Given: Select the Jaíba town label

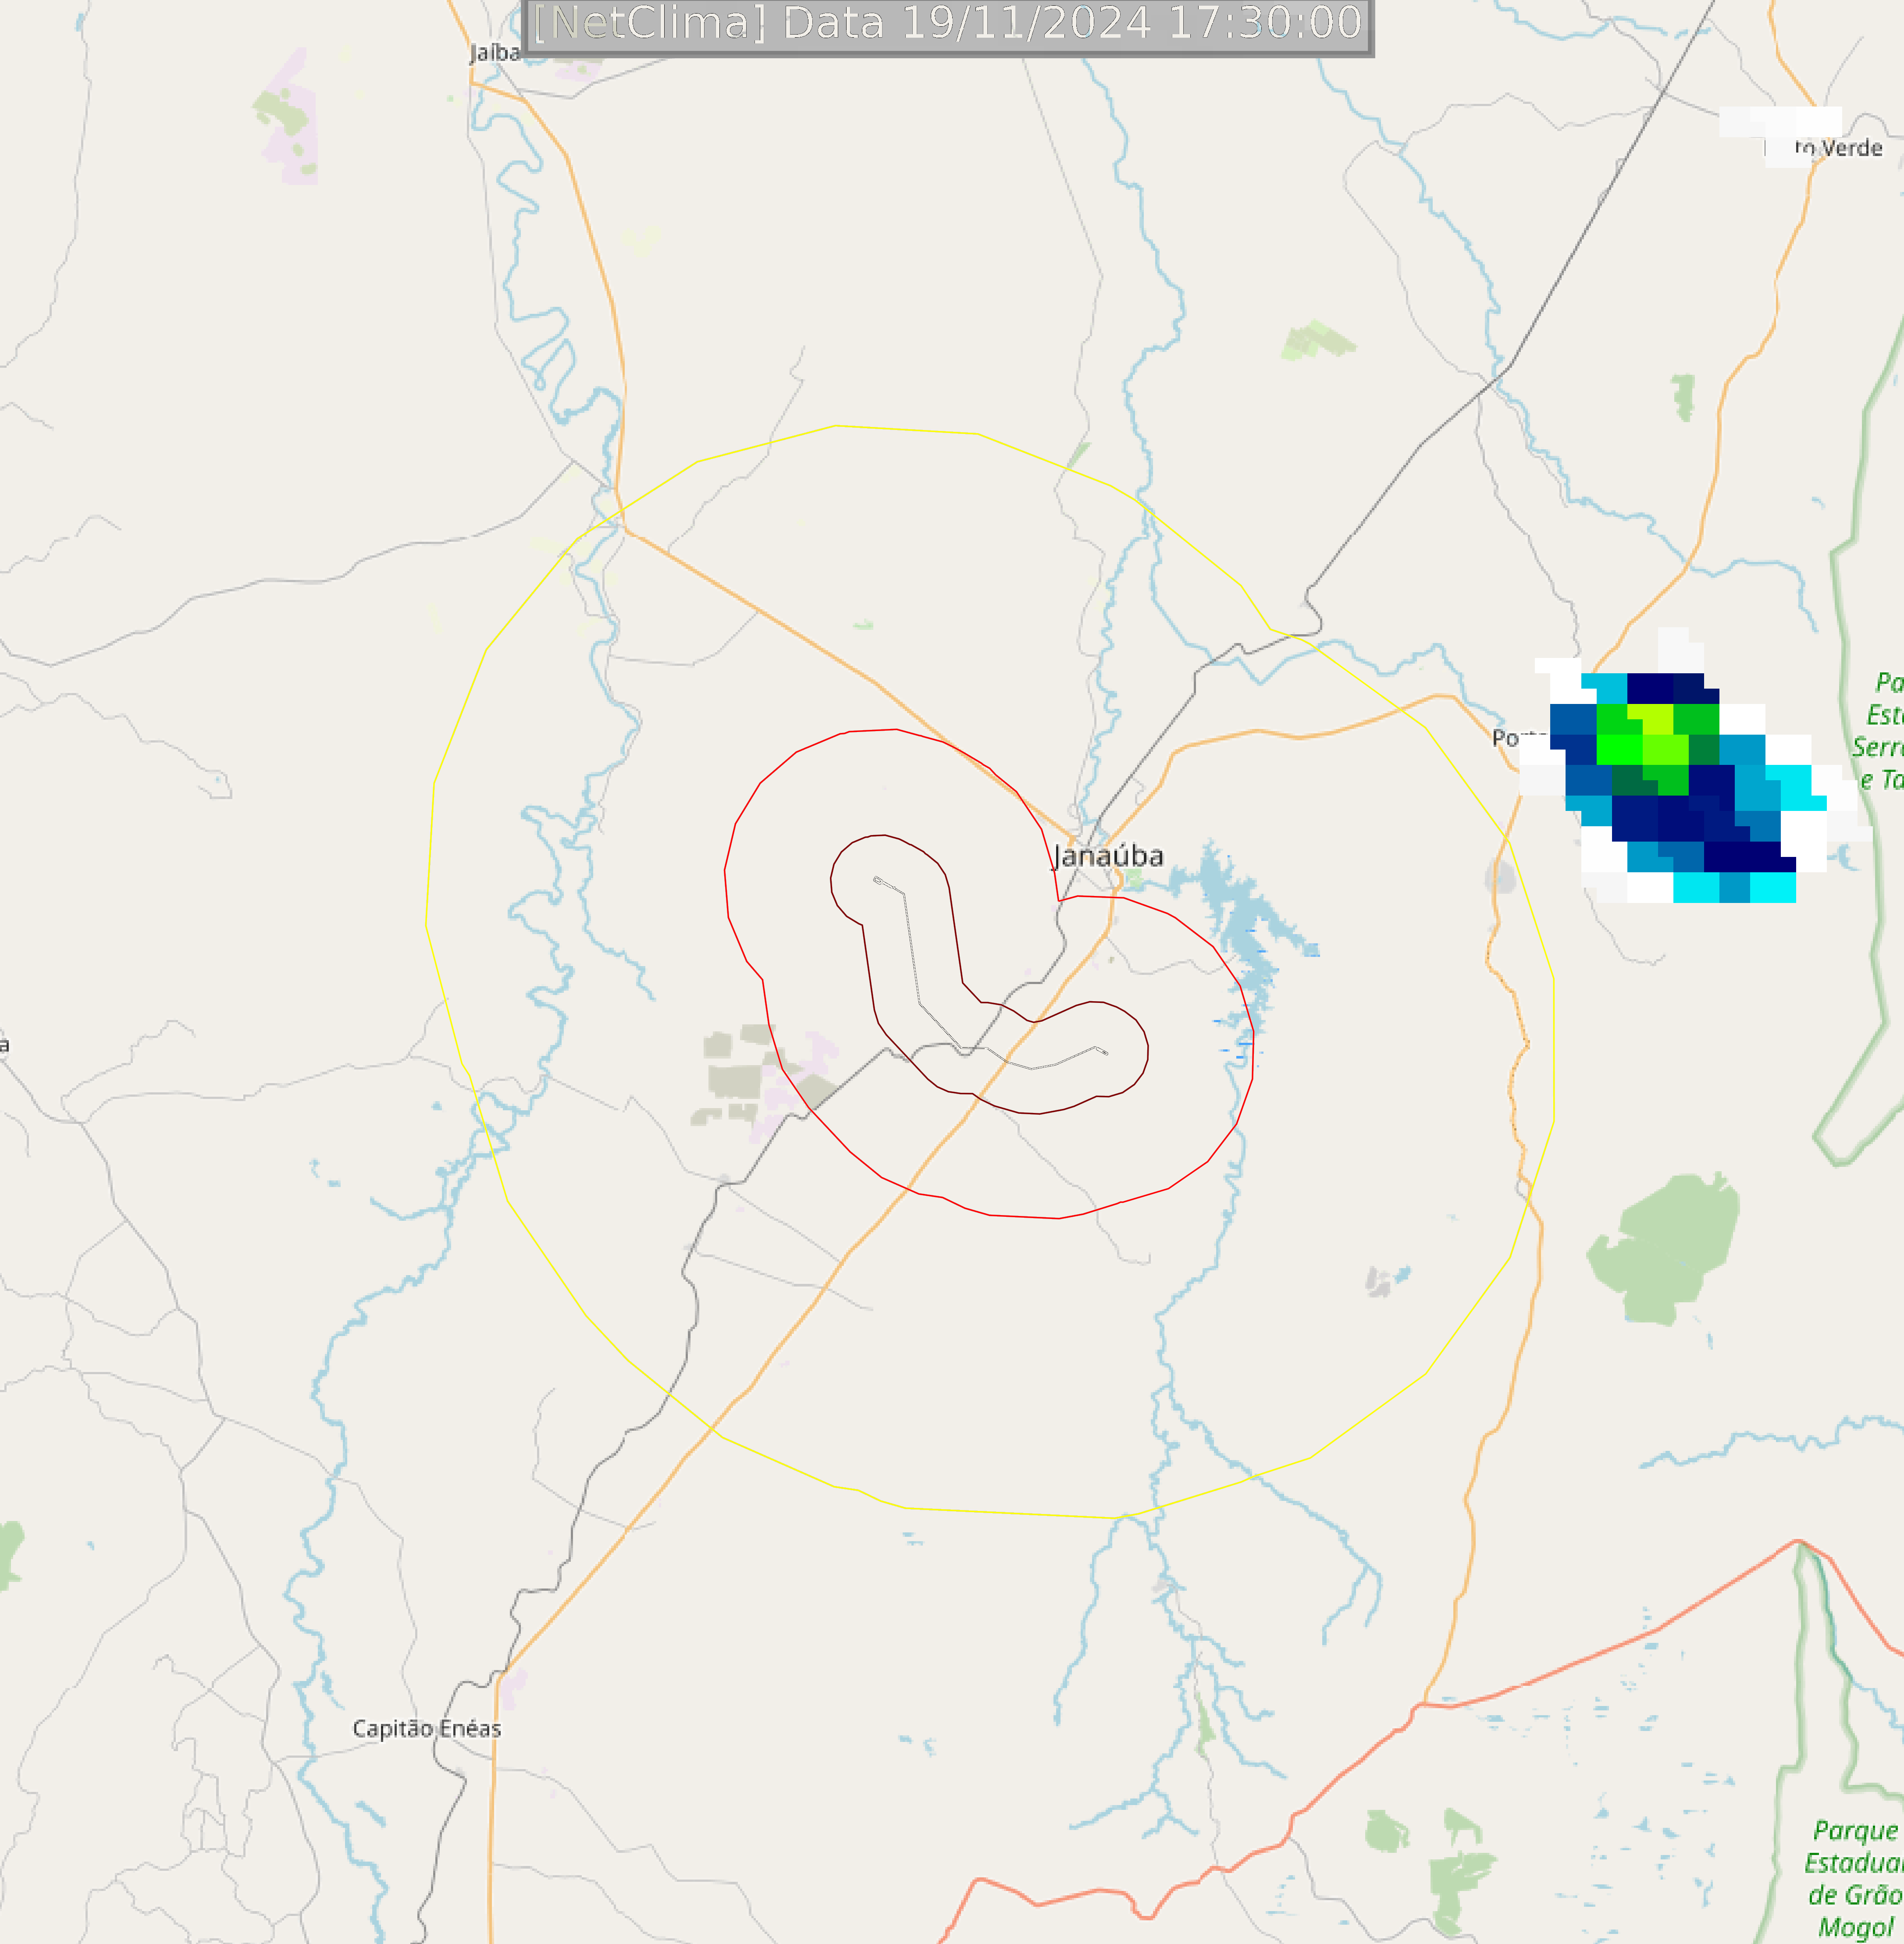Looking at the screenshot, I should point(495,53).
